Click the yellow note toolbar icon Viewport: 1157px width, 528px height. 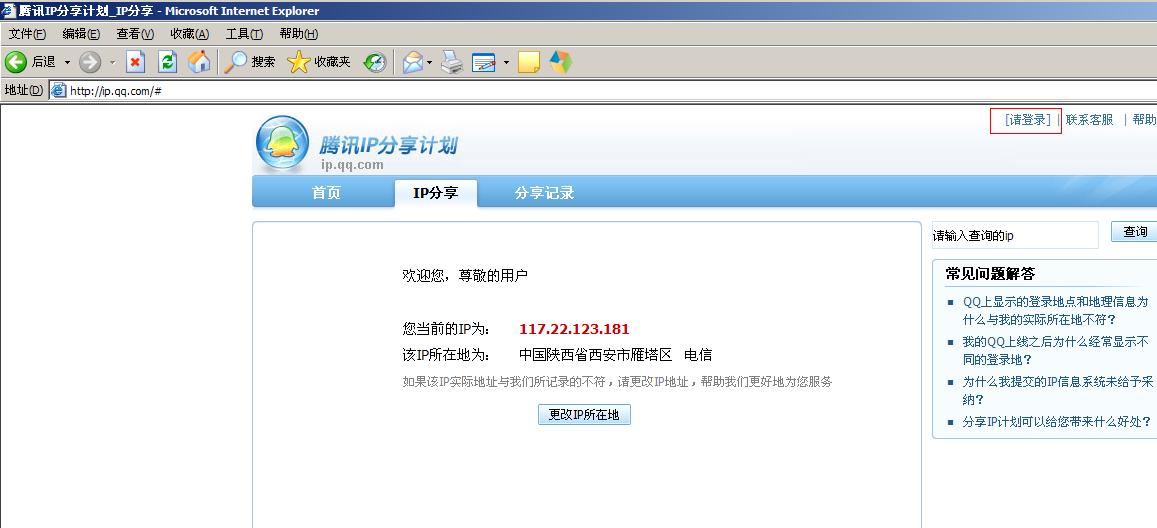point(528,63)
